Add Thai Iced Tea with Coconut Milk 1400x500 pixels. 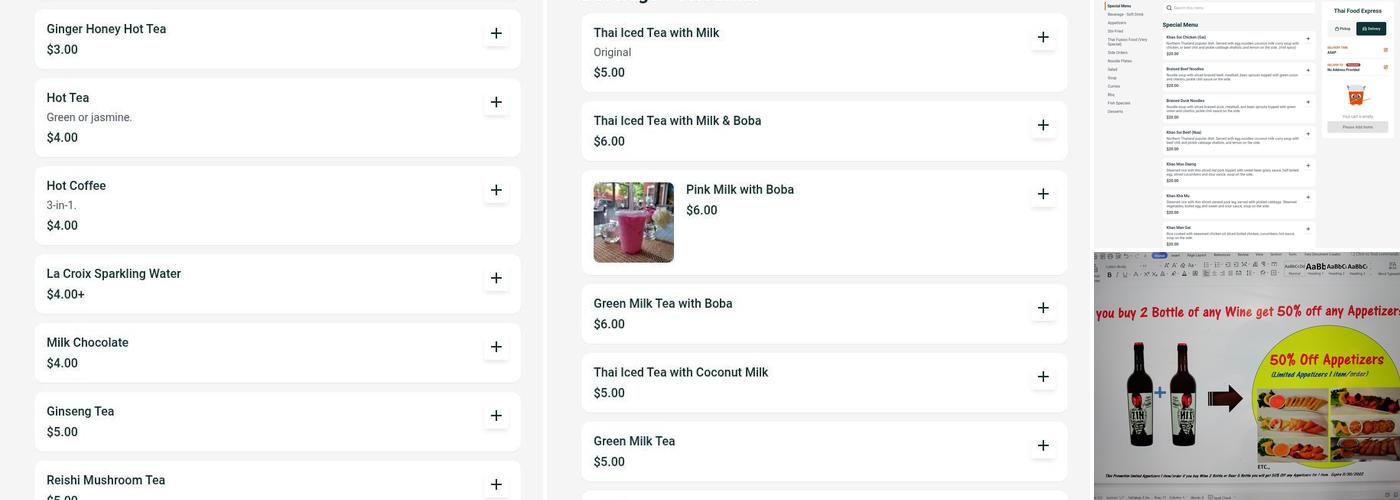tap(1043, 377)
